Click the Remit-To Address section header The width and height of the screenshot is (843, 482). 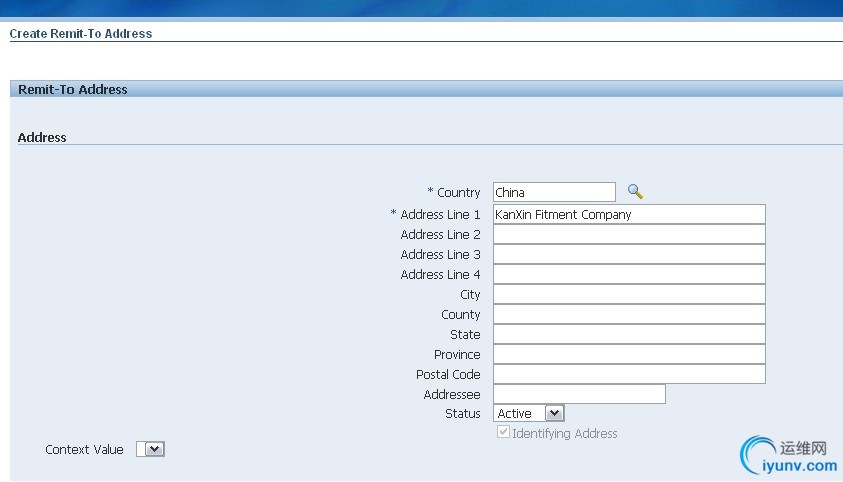coord(73,89)
